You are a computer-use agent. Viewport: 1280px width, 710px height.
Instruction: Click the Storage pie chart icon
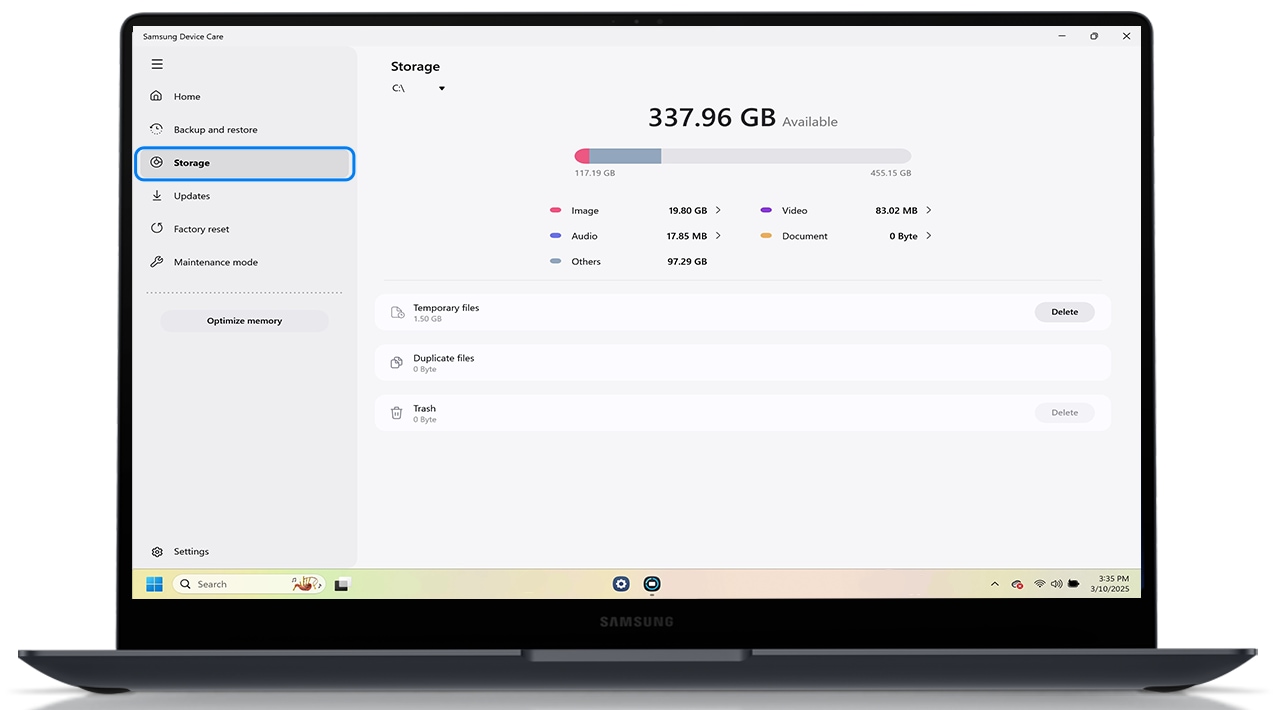pos(156,162)
